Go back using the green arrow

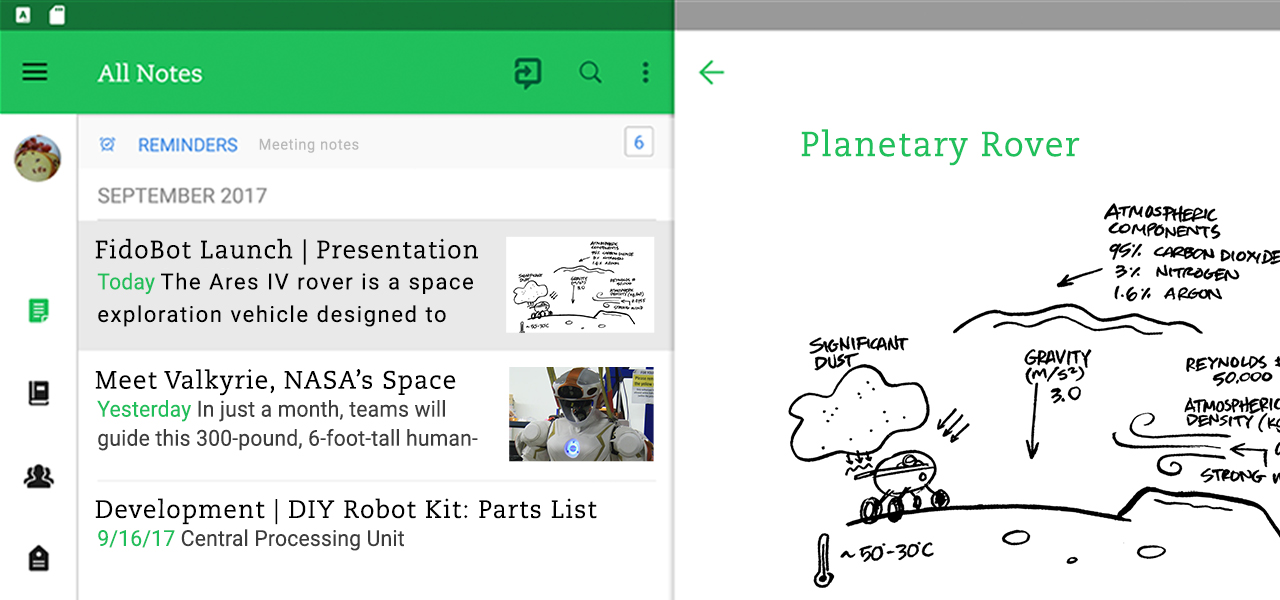coord(711,72)
